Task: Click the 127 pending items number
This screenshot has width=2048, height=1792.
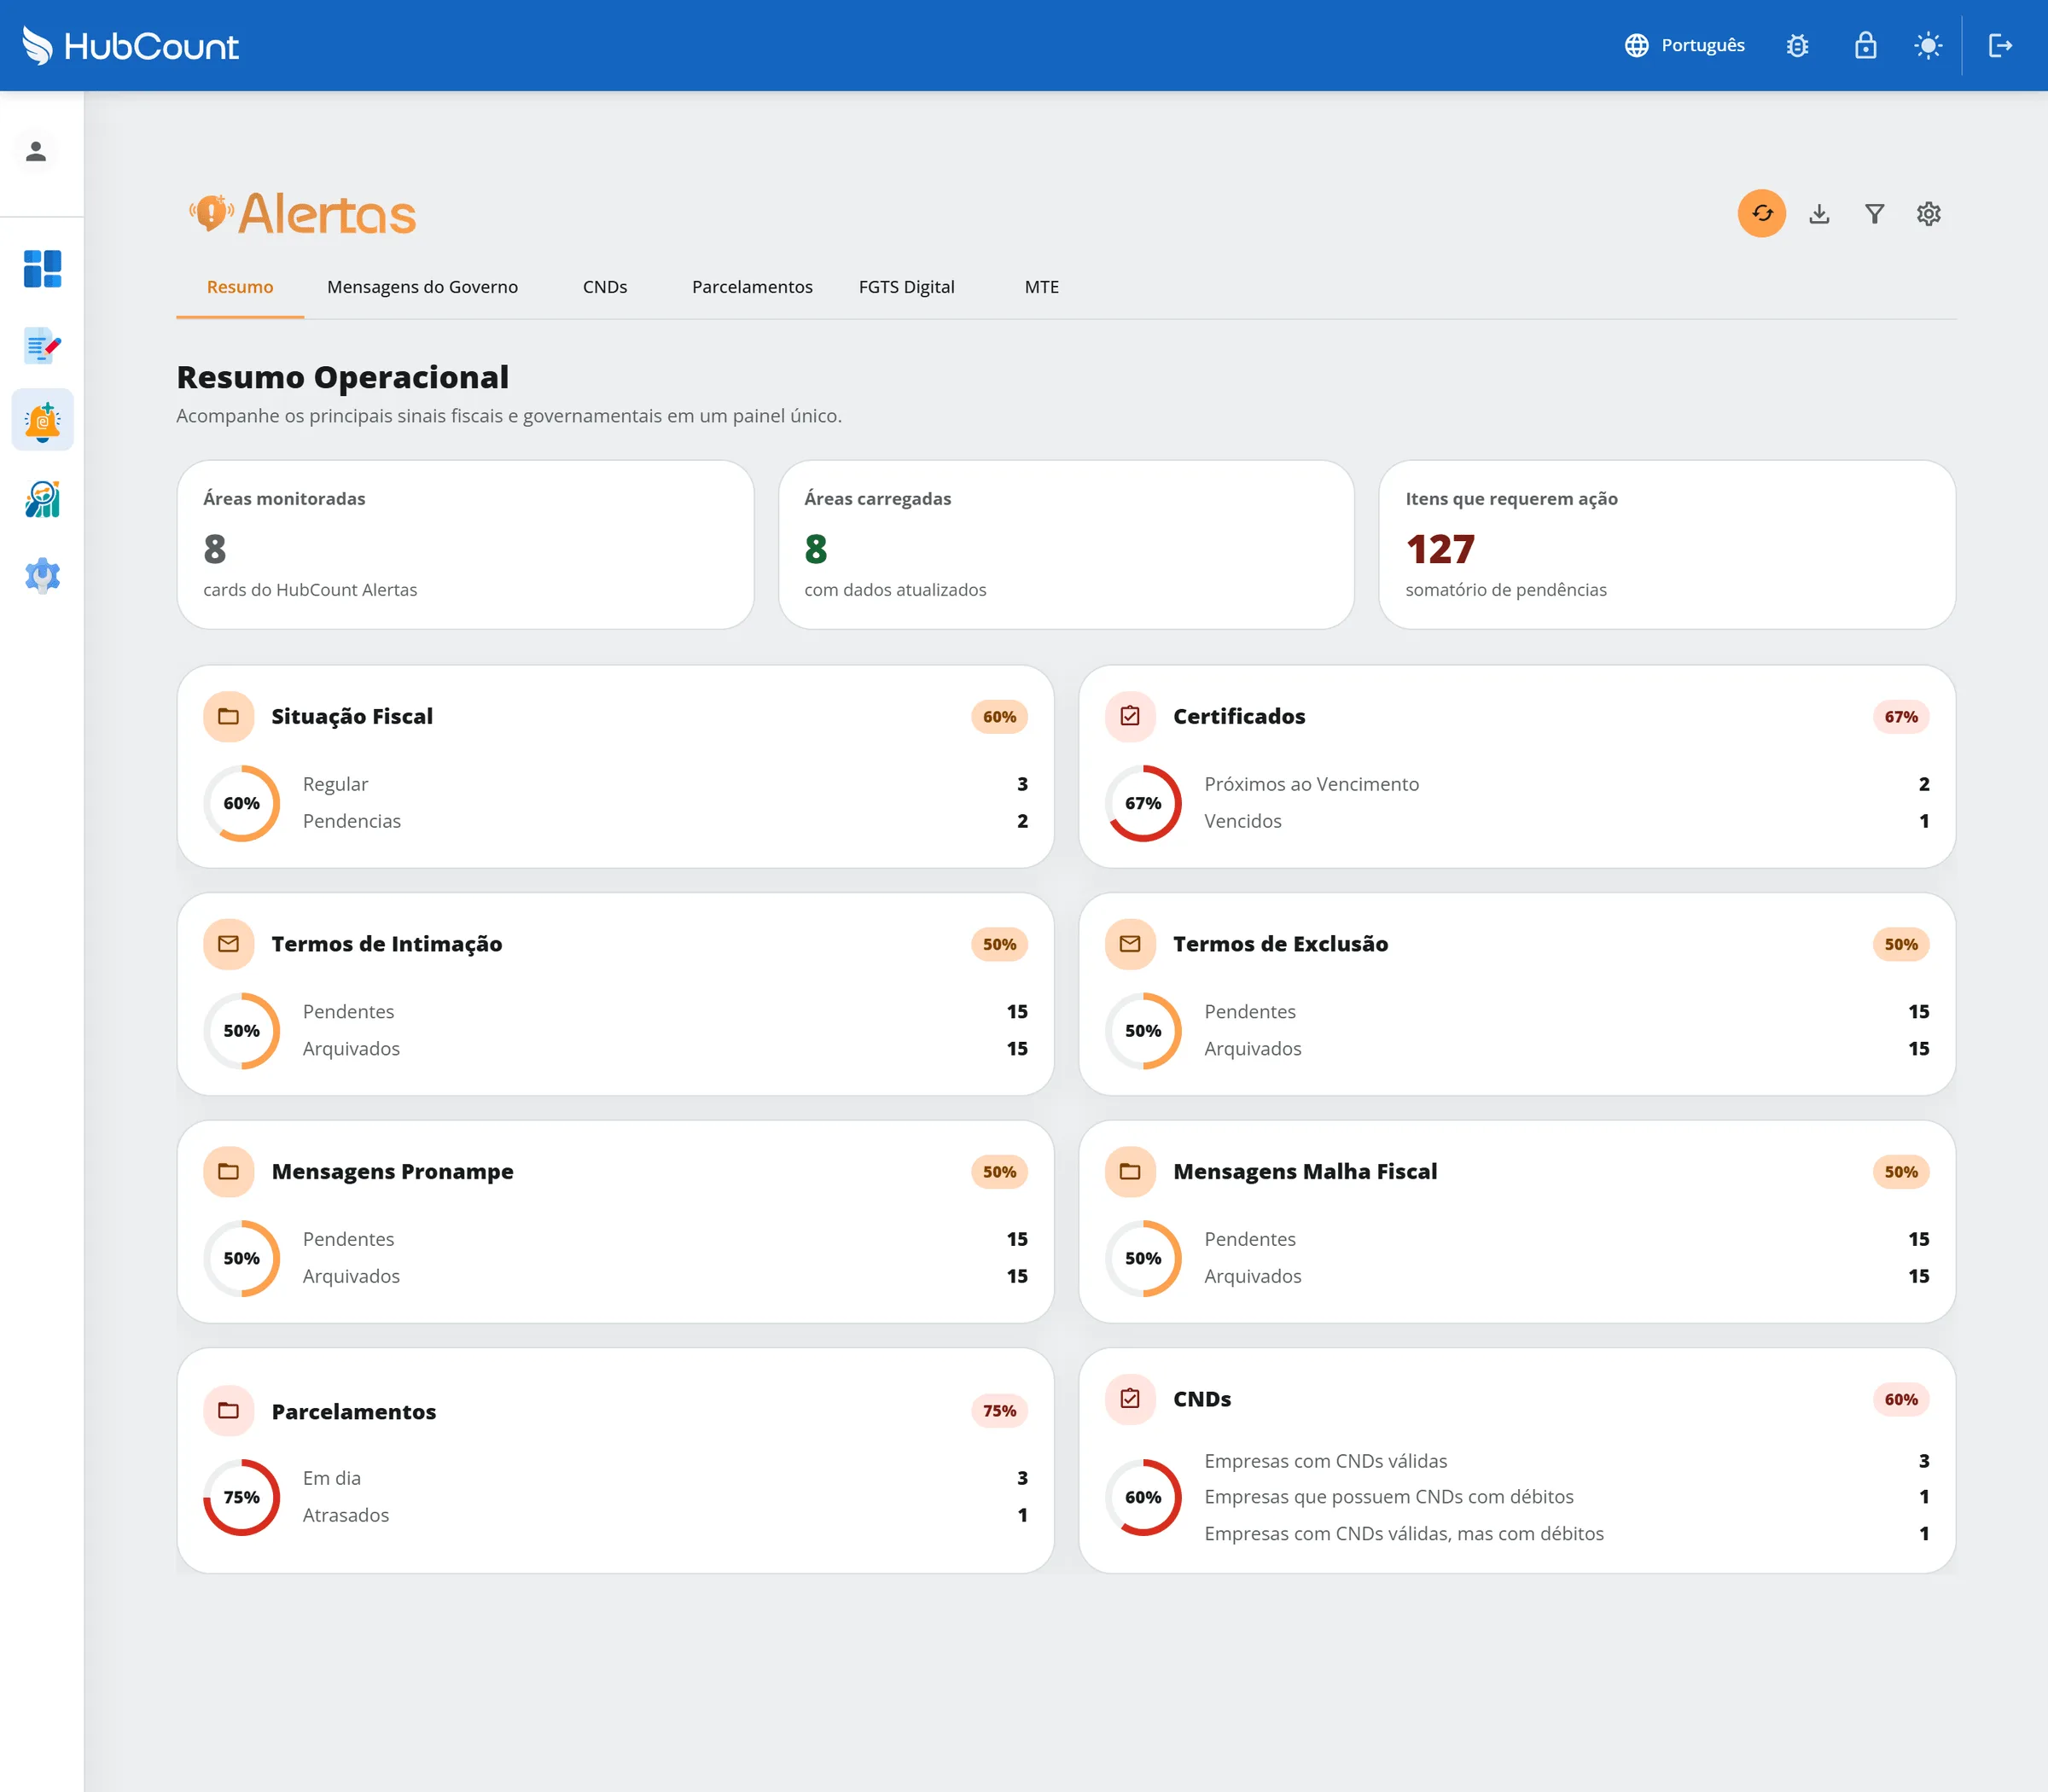Action: click(1440, 549)
